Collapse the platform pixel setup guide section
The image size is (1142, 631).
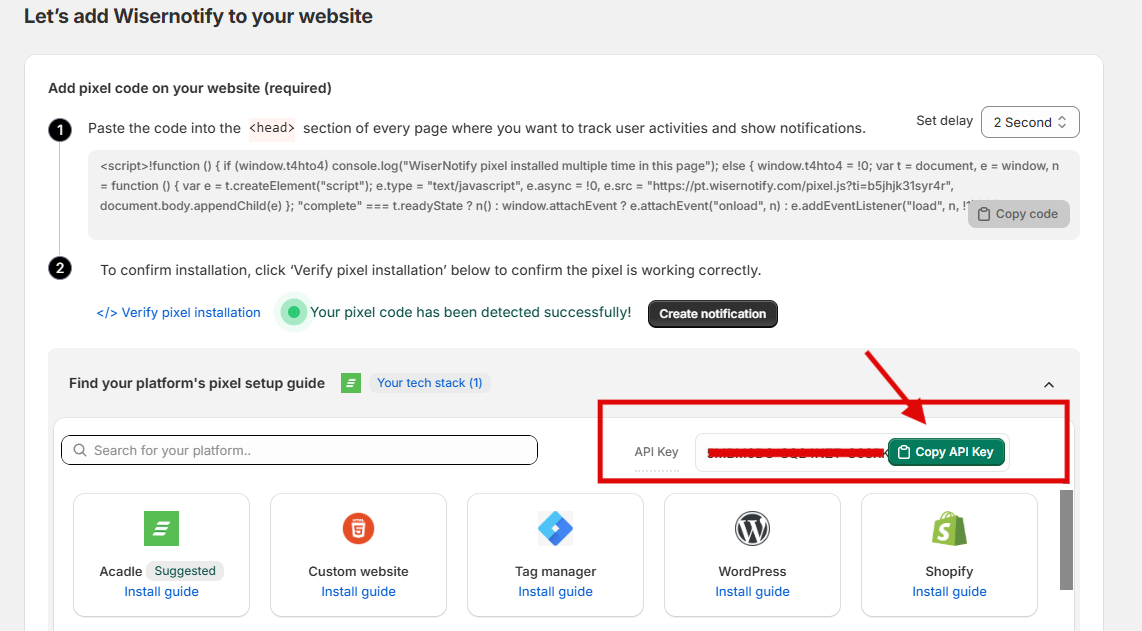click(x=1049, y=384)
